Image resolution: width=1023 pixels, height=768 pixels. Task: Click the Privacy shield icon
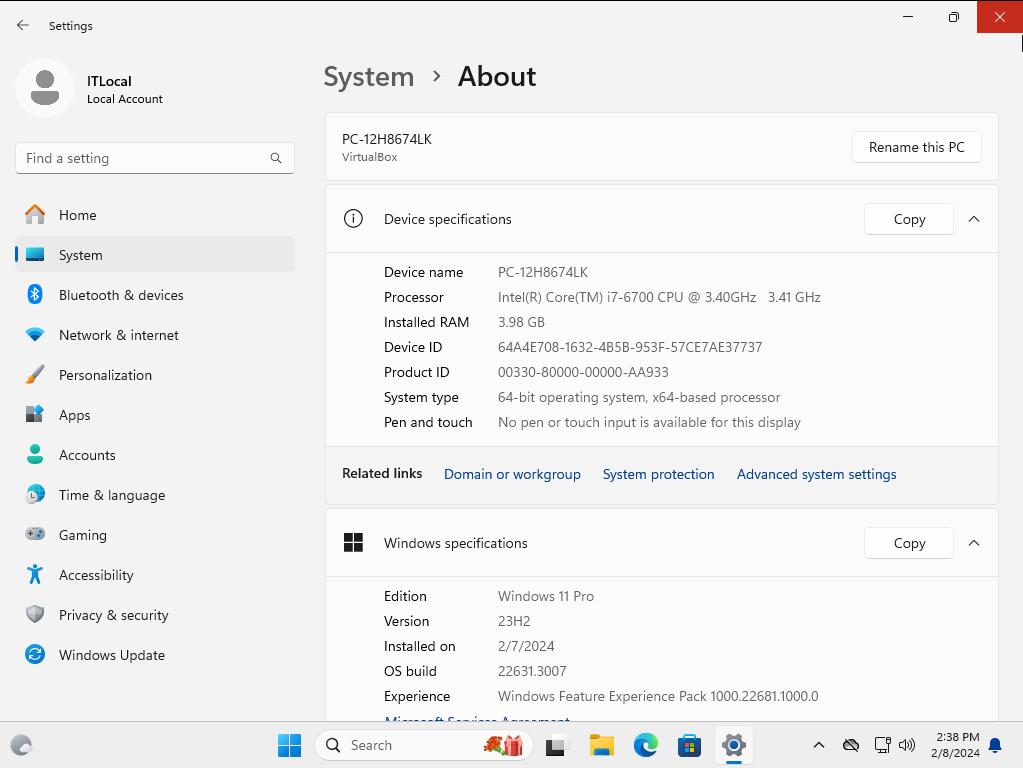pyautogui.click(x=35, y=615)
